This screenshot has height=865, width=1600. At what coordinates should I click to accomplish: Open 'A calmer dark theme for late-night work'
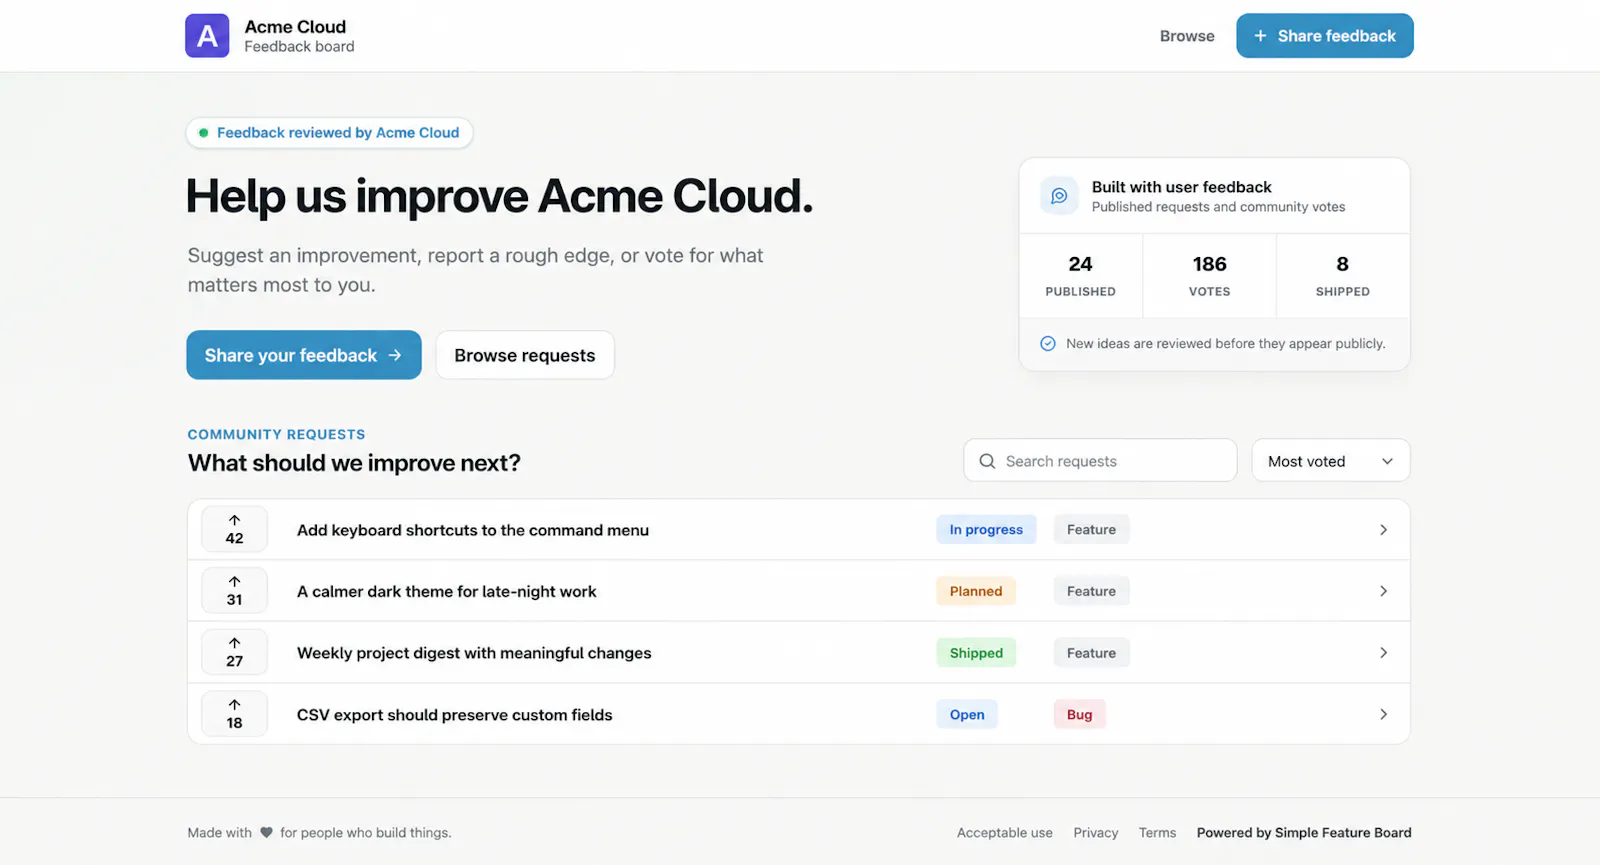coord(446,591)
